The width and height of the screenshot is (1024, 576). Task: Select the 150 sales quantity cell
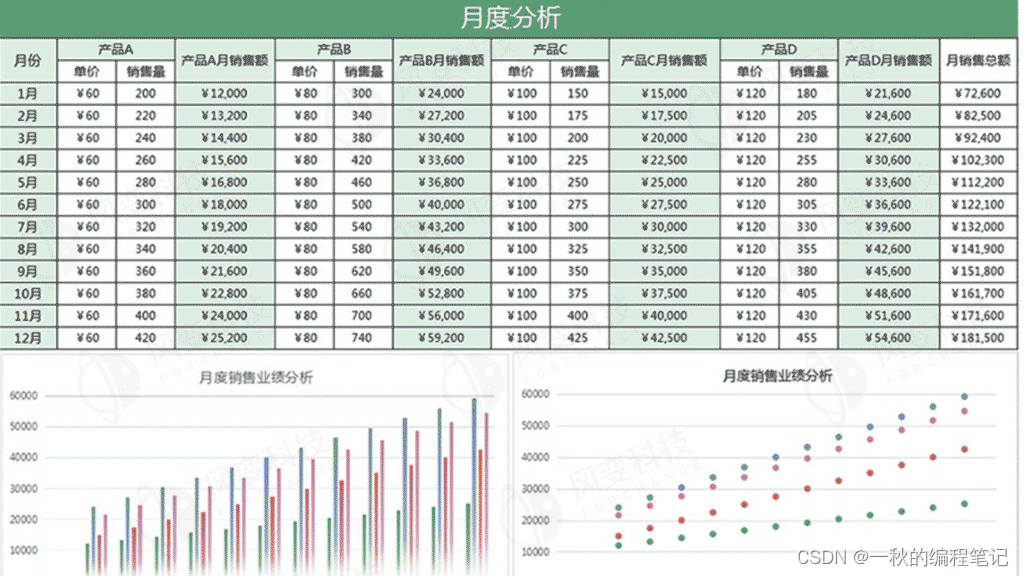point(578,93)
